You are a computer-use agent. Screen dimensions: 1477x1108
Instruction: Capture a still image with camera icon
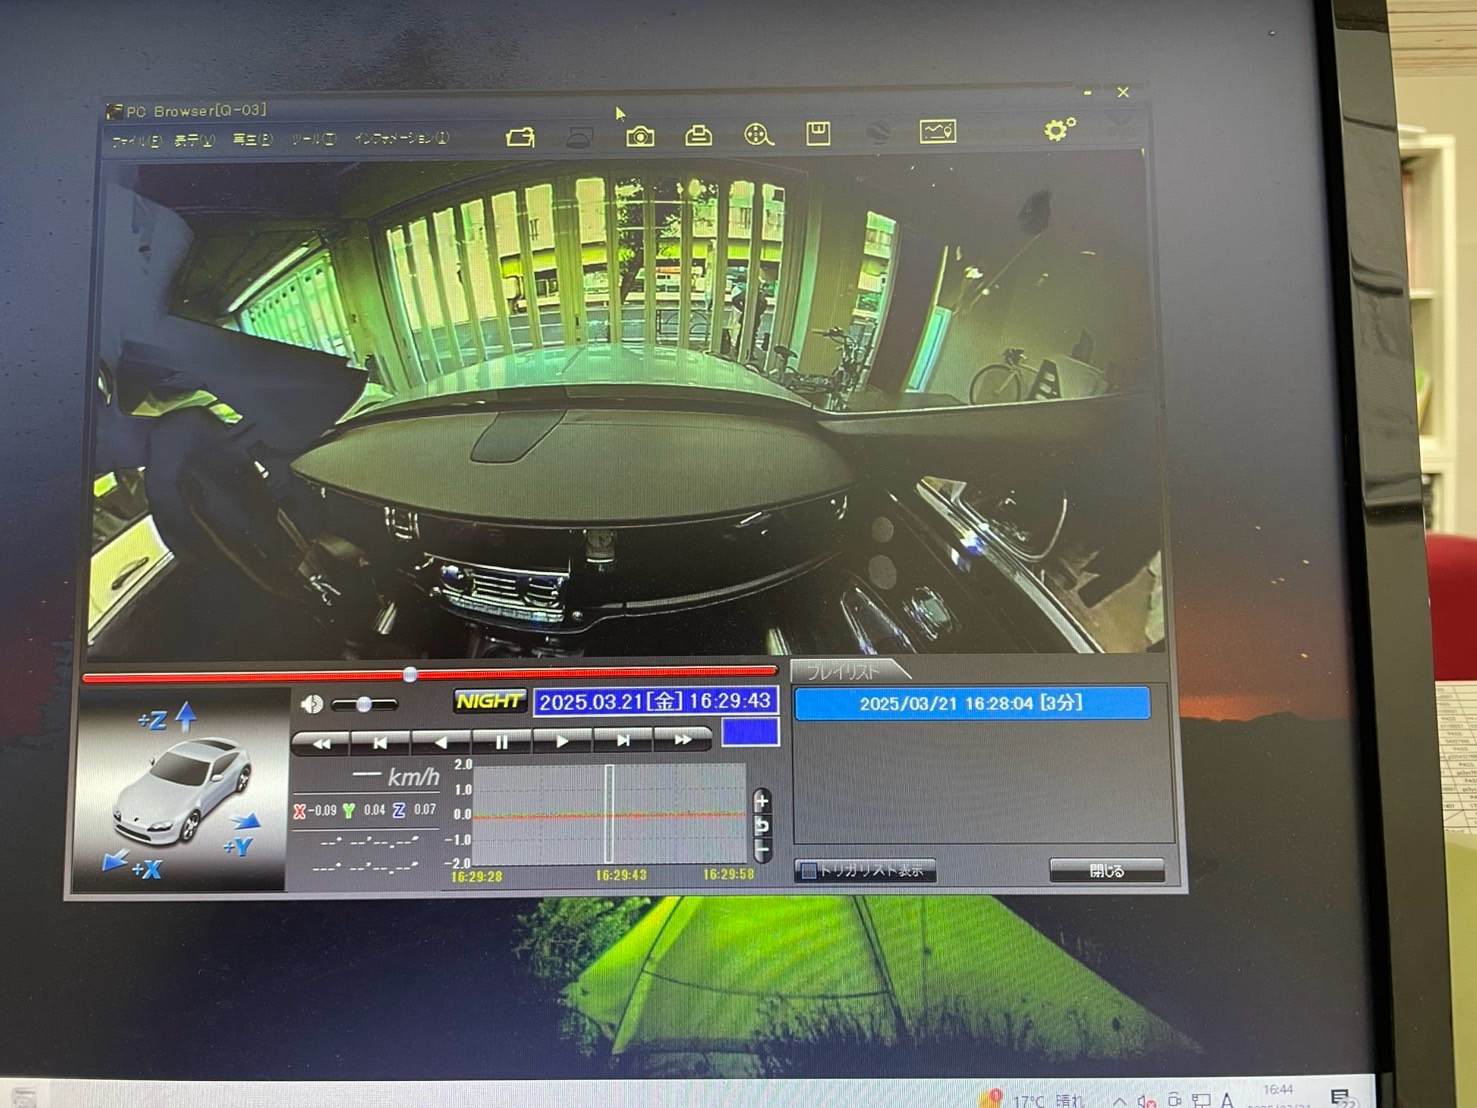tap(640, 136)
